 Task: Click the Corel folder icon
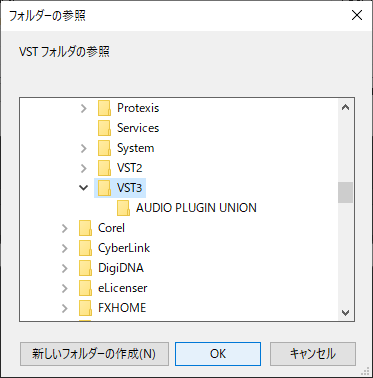tap(85, 228)
